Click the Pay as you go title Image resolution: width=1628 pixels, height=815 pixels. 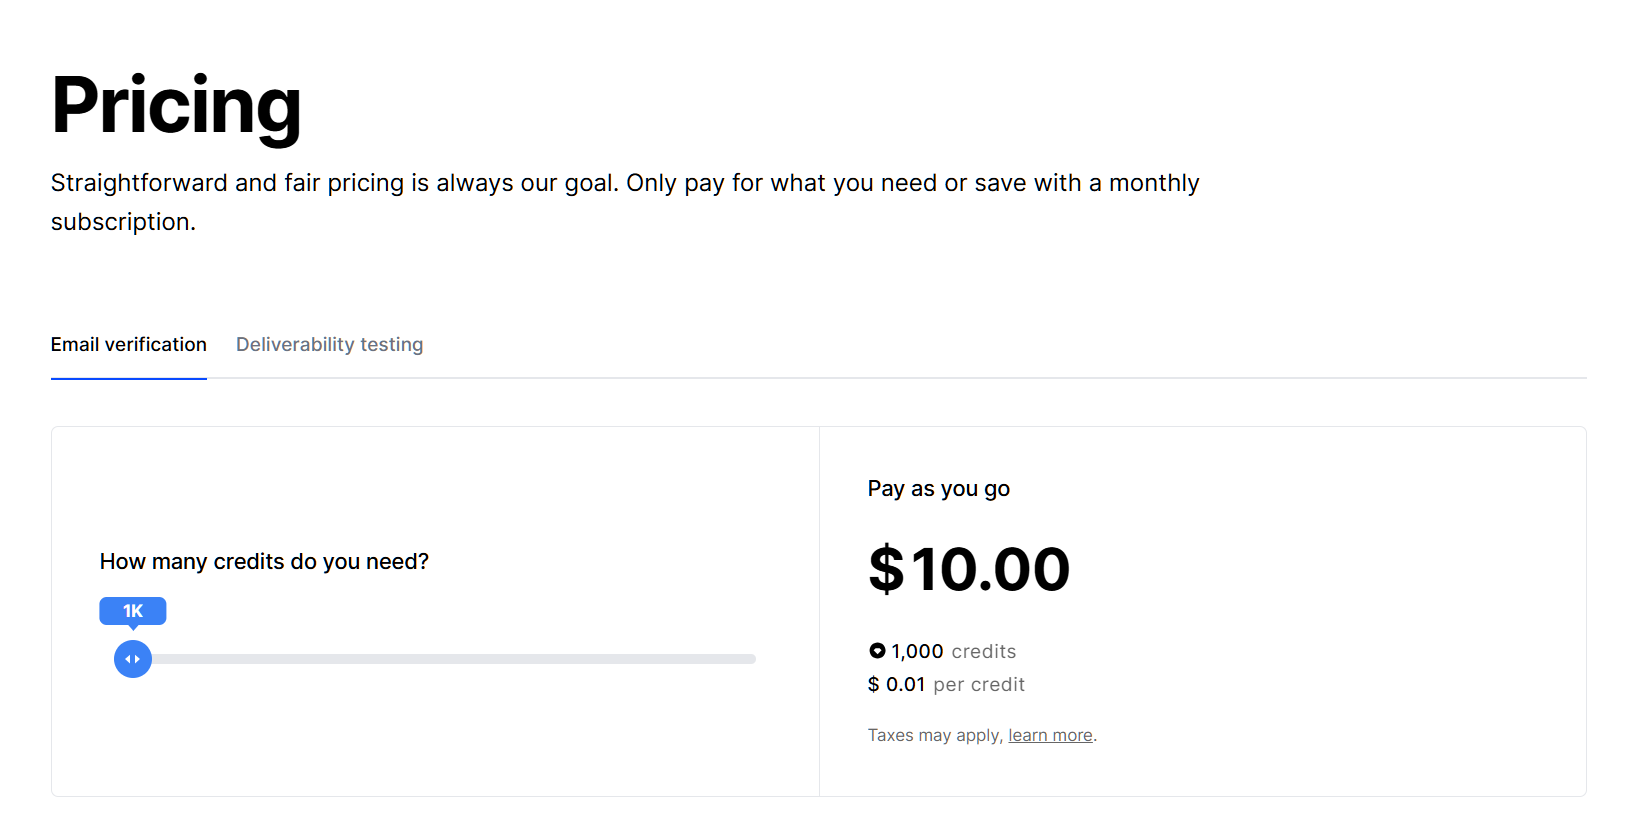pos(938,489)
